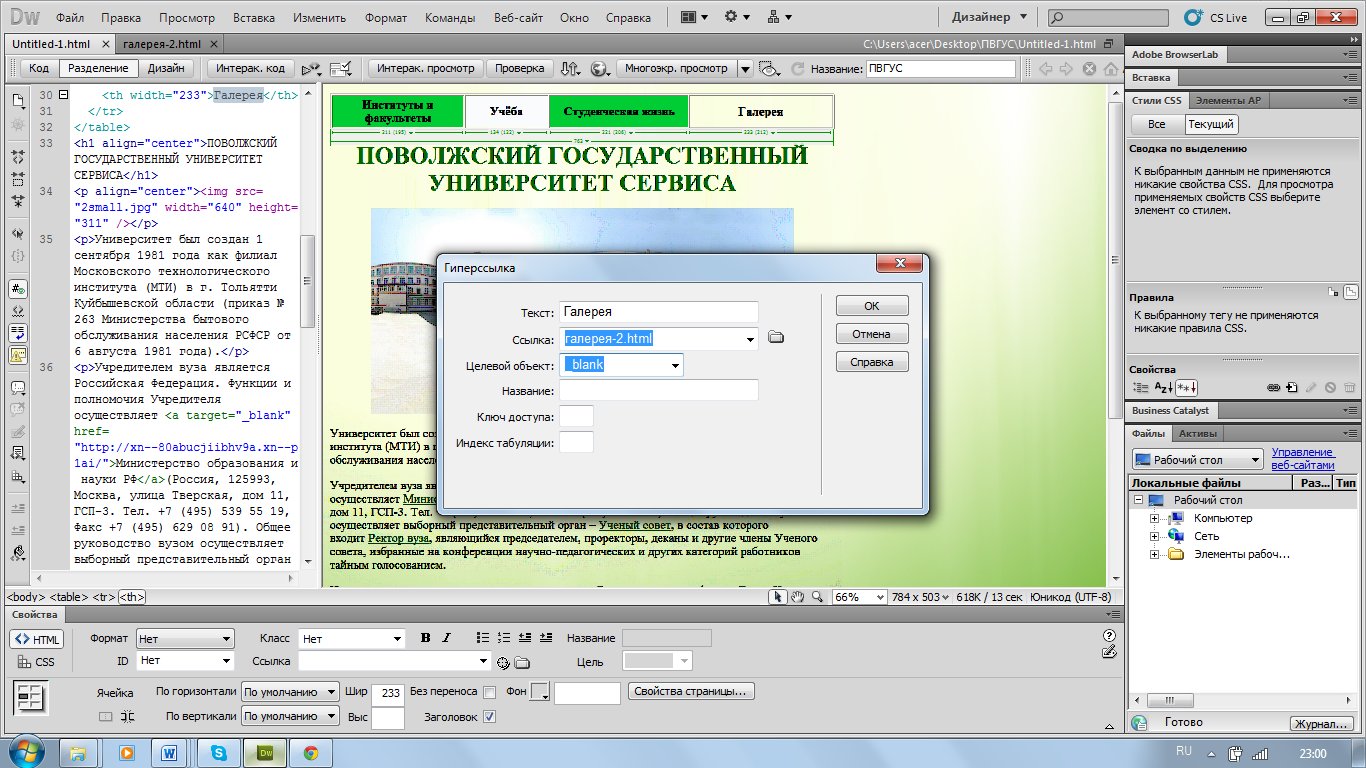Image resolution: width=1366 pixels, height=768 pixels.
Task: Open File Management icon in document toolbar
Action: [570, 68]
